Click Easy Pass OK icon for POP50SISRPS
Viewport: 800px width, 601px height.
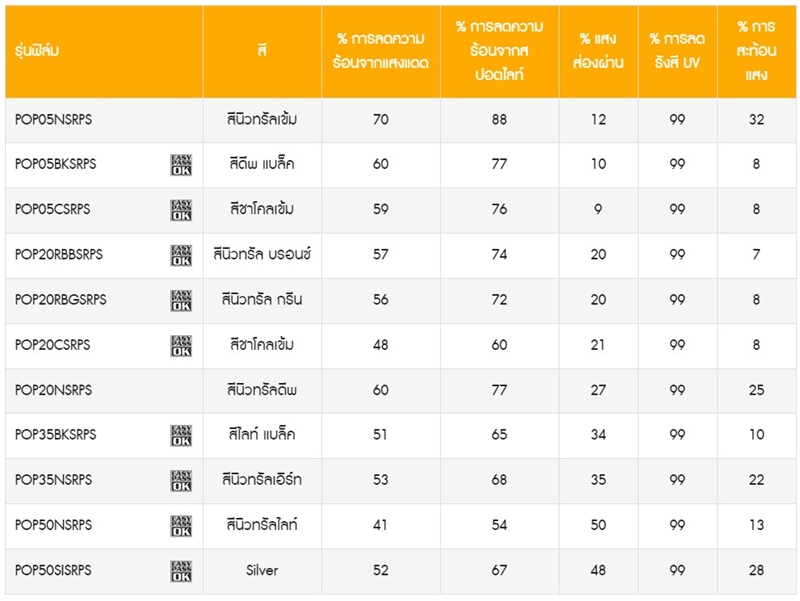[x=181, y=571]
